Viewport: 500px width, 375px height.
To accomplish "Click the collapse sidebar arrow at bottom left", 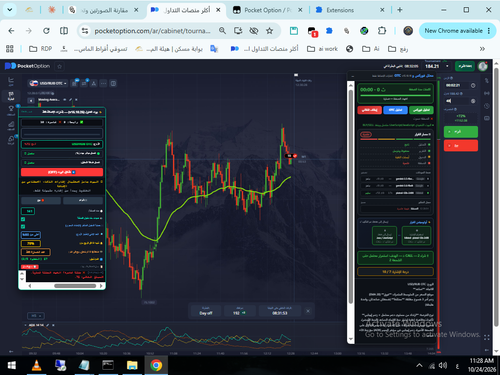I will coord(11,351).
